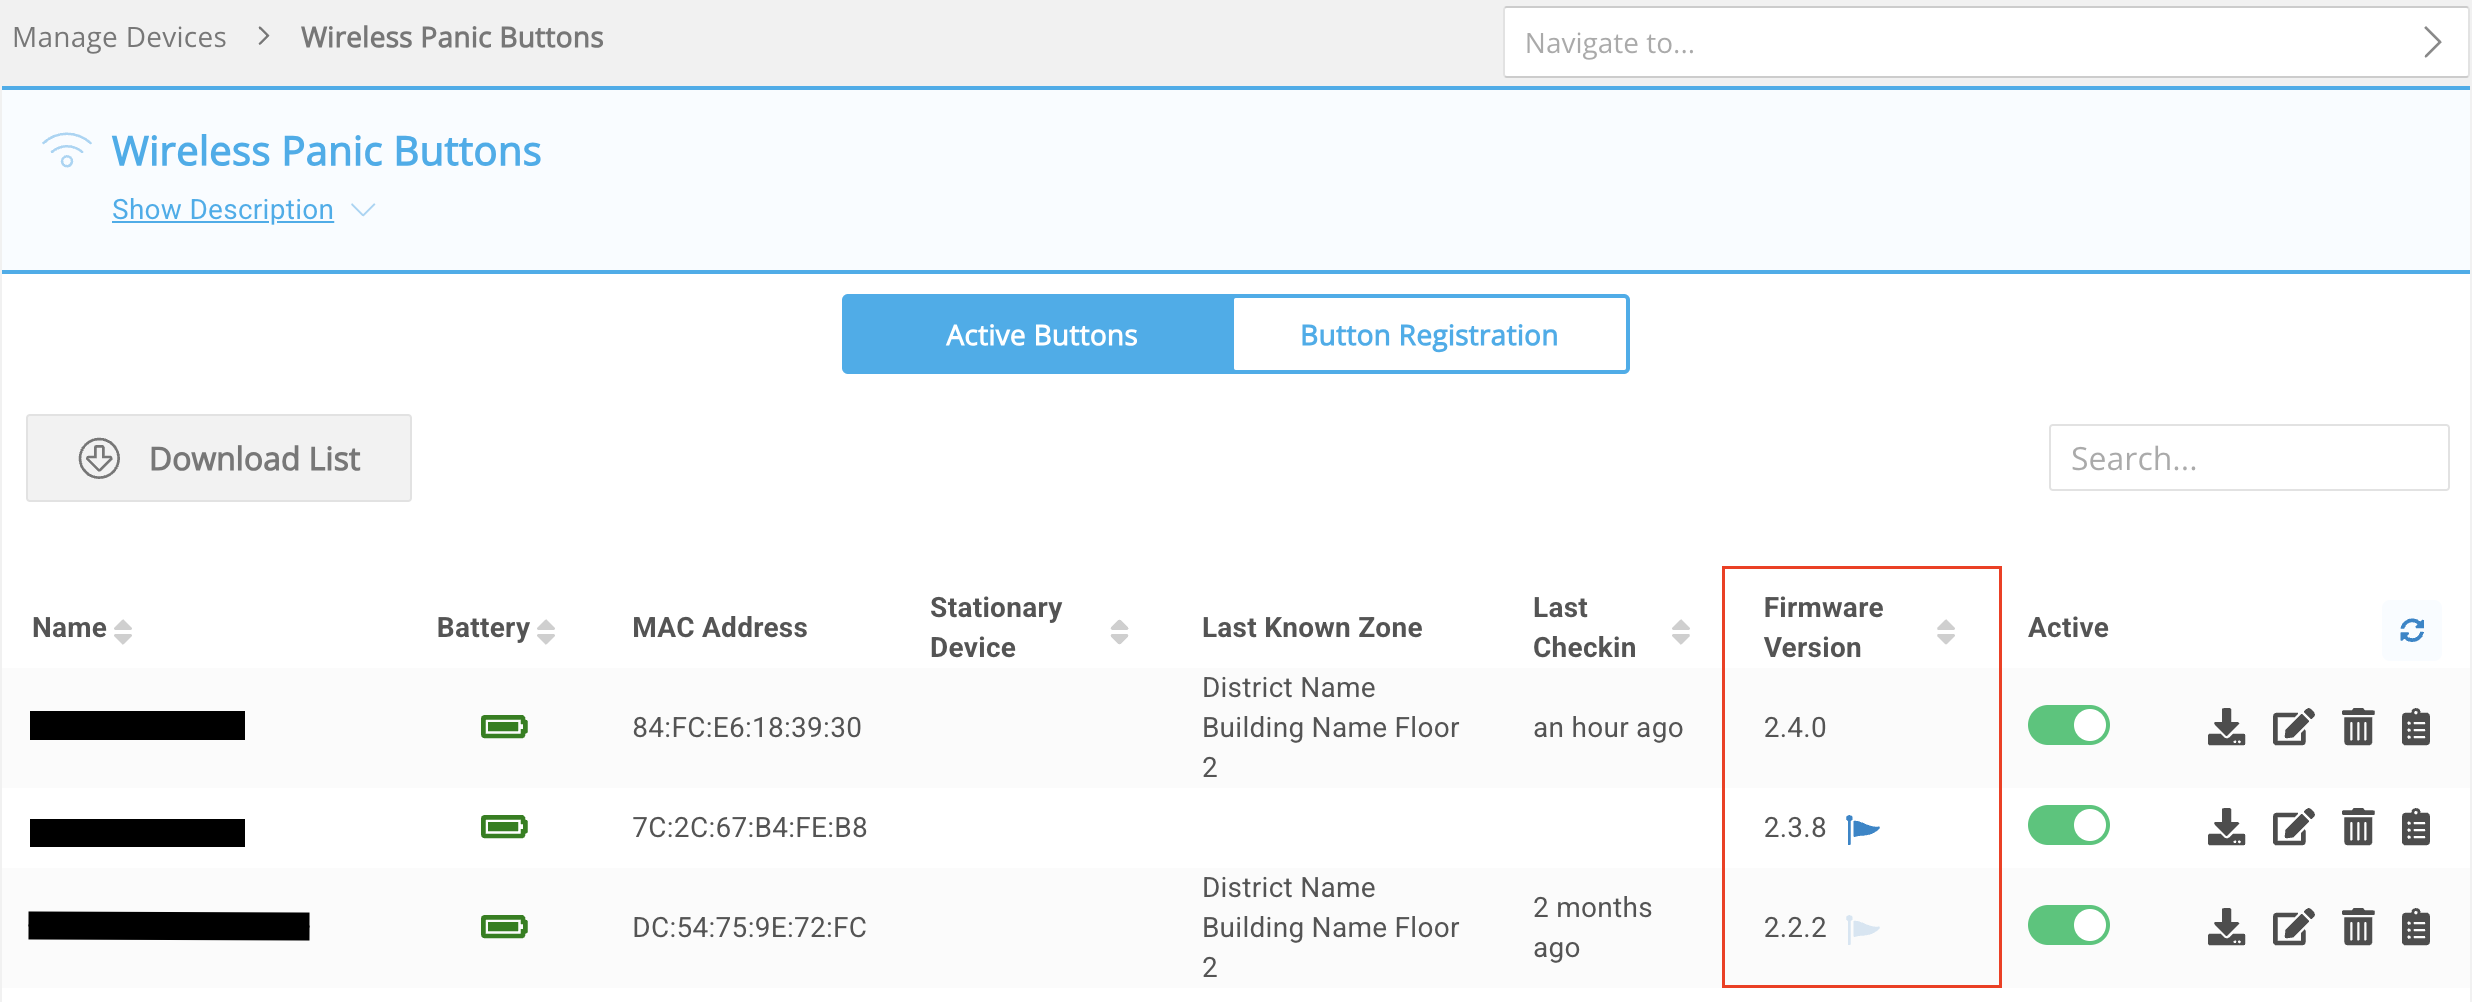Sort the table by Battery column
This screenshot has height=1002, width=2472.
pyautogui.click(x=546, y=631)
